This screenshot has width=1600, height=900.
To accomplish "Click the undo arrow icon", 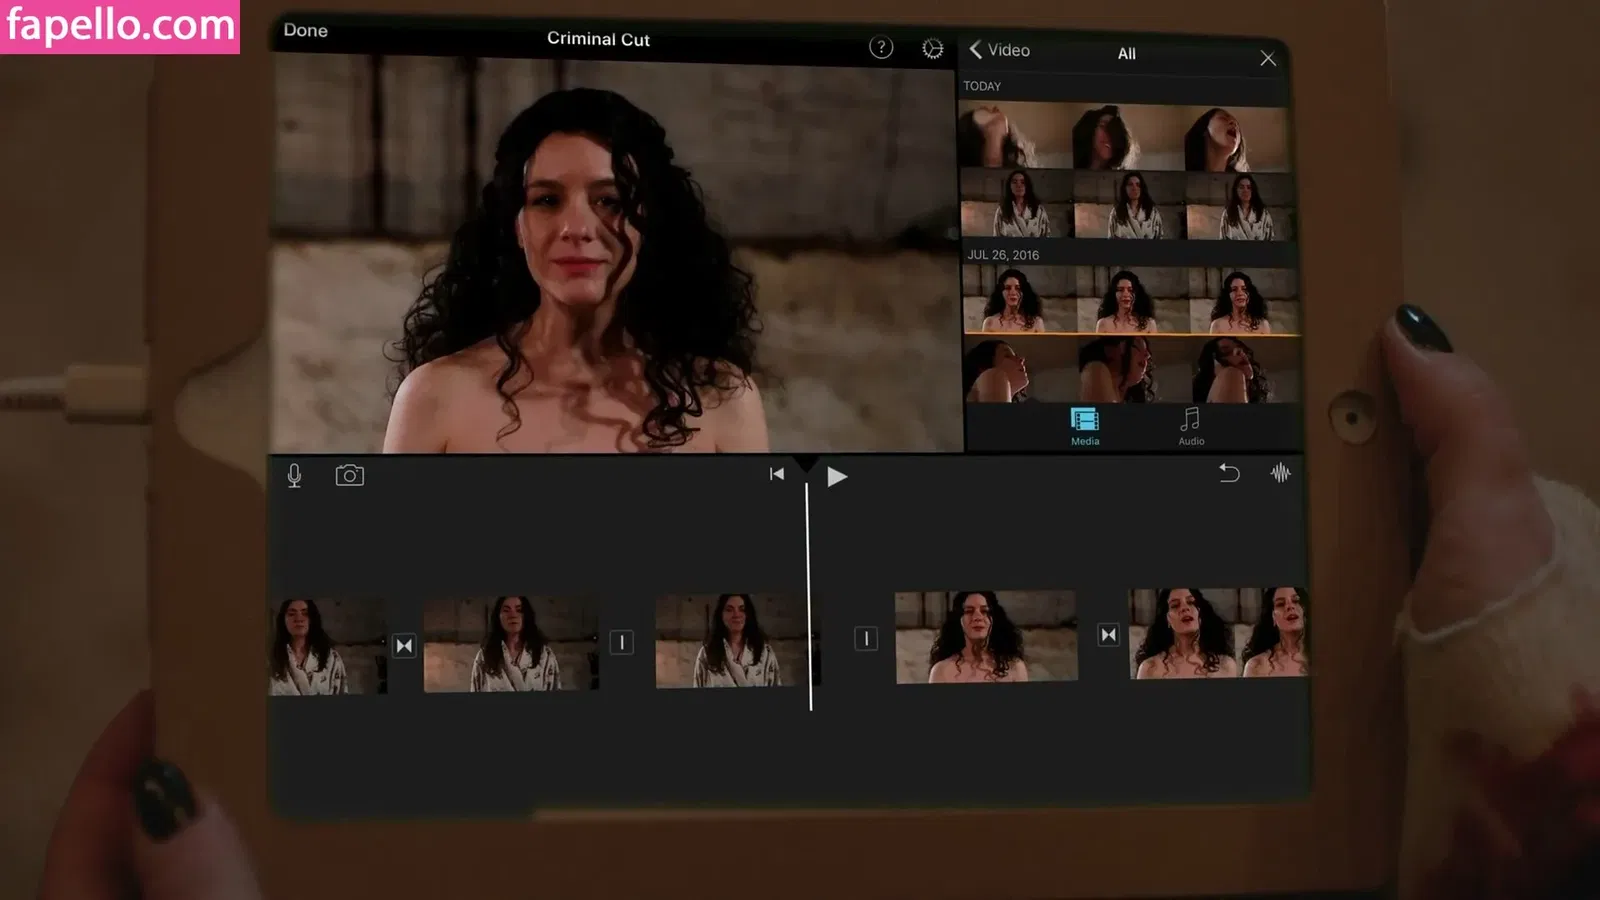I will coord(1229,473).
